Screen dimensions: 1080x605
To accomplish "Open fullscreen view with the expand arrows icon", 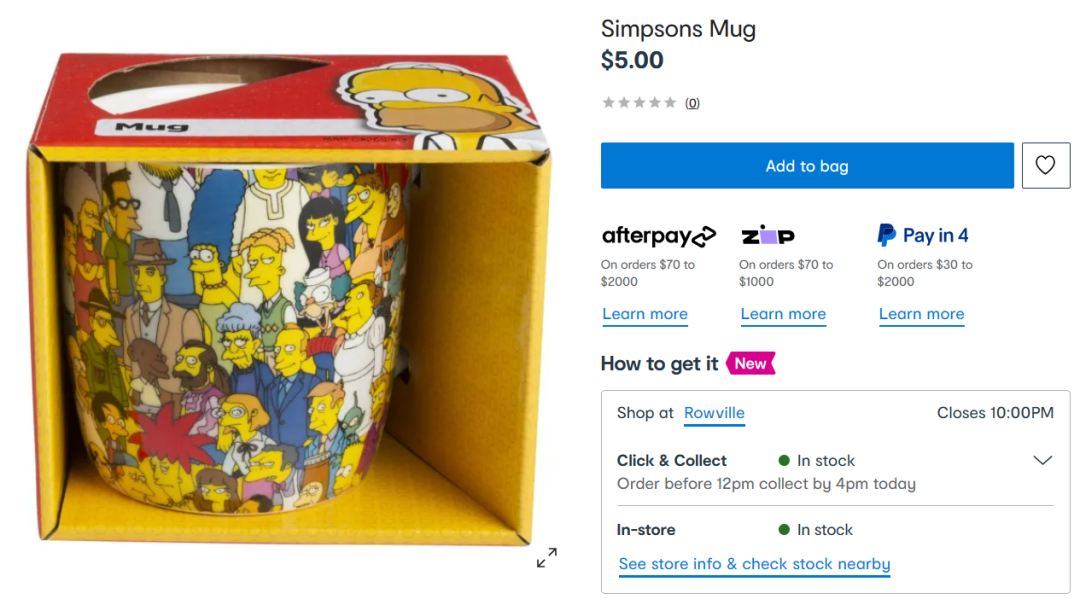I will [x=547, y=557].
